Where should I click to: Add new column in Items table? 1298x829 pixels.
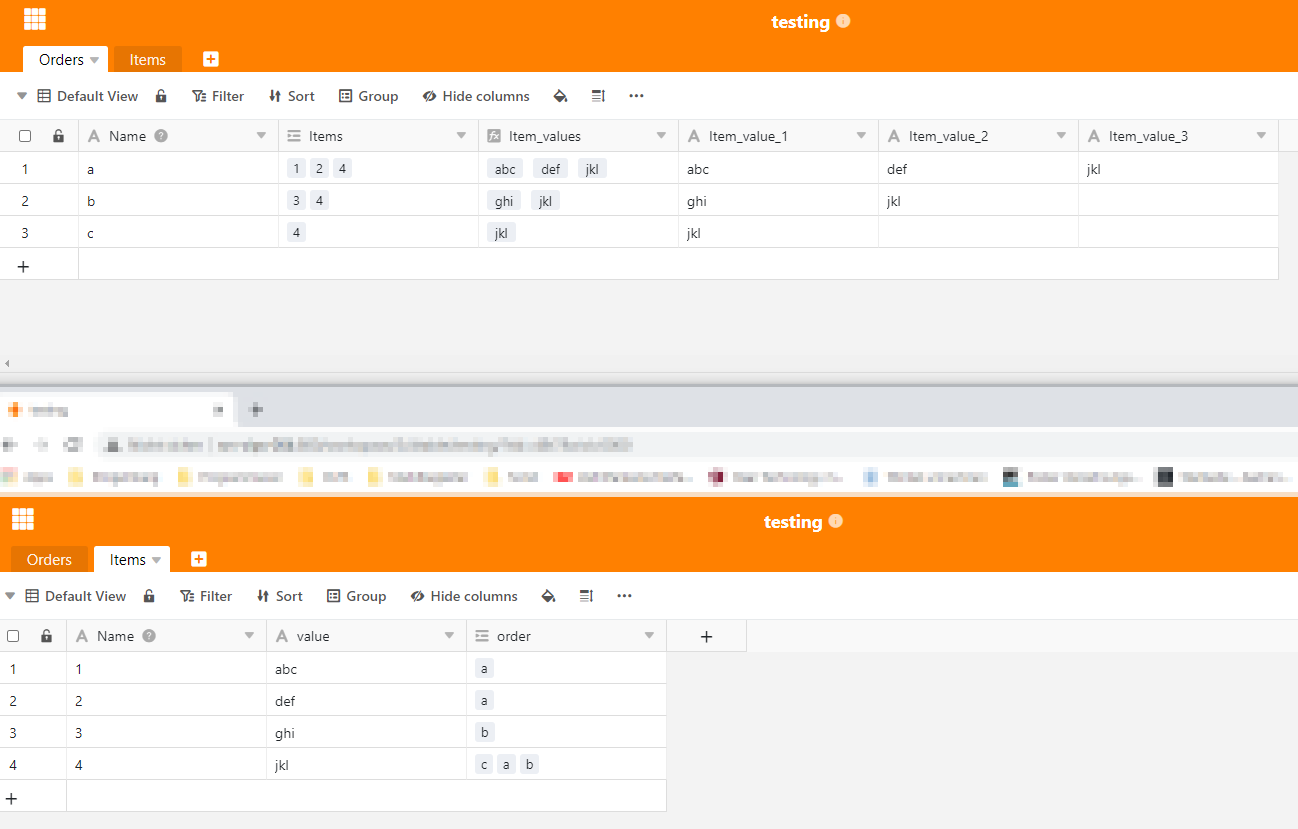coord(706,636)
